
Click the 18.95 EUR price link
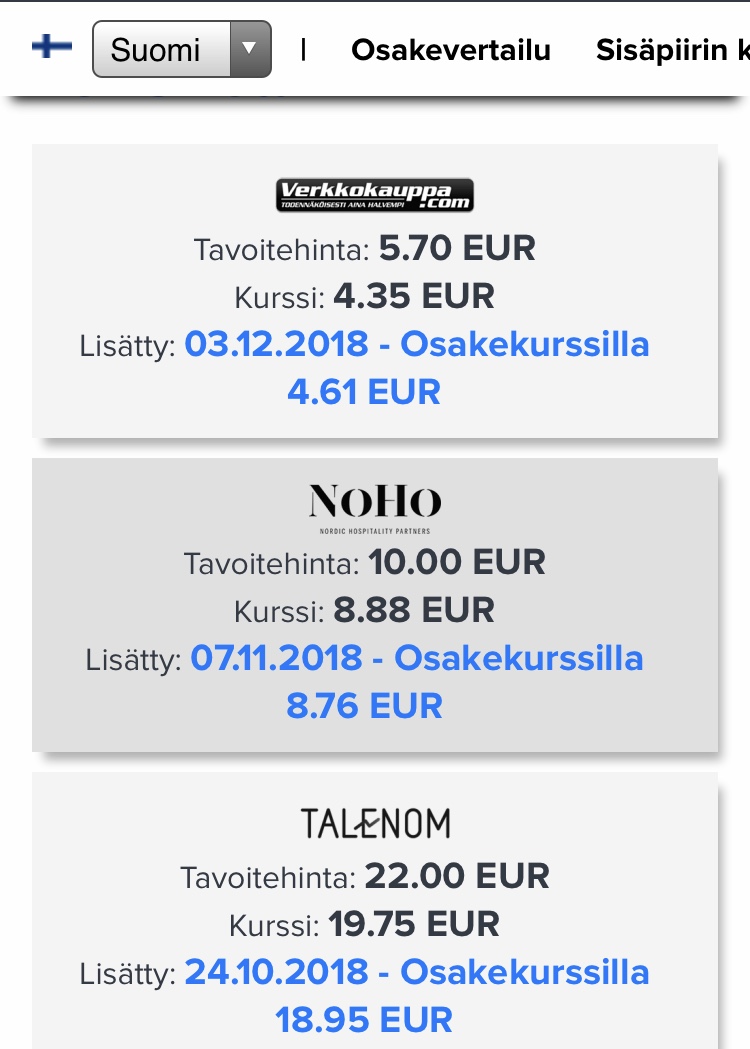click(364, 1020)
